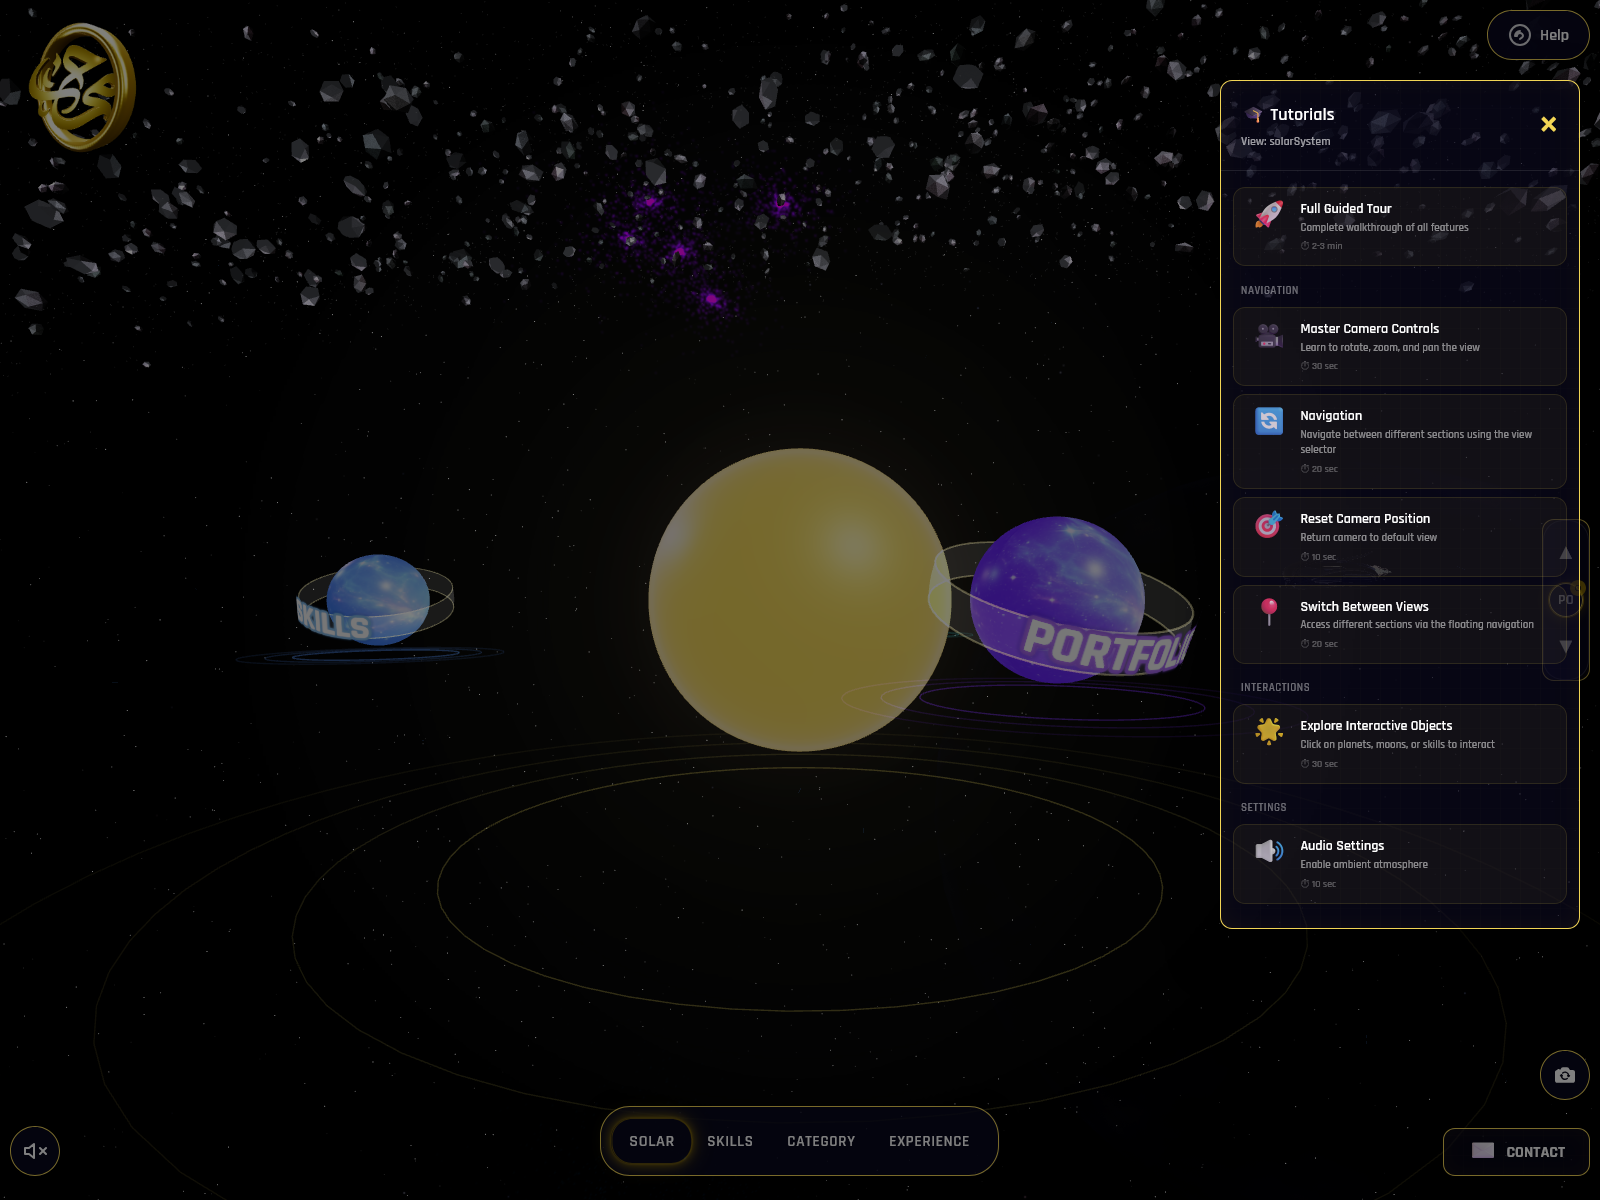Open the Contact button

(x=1516, y=1152)
